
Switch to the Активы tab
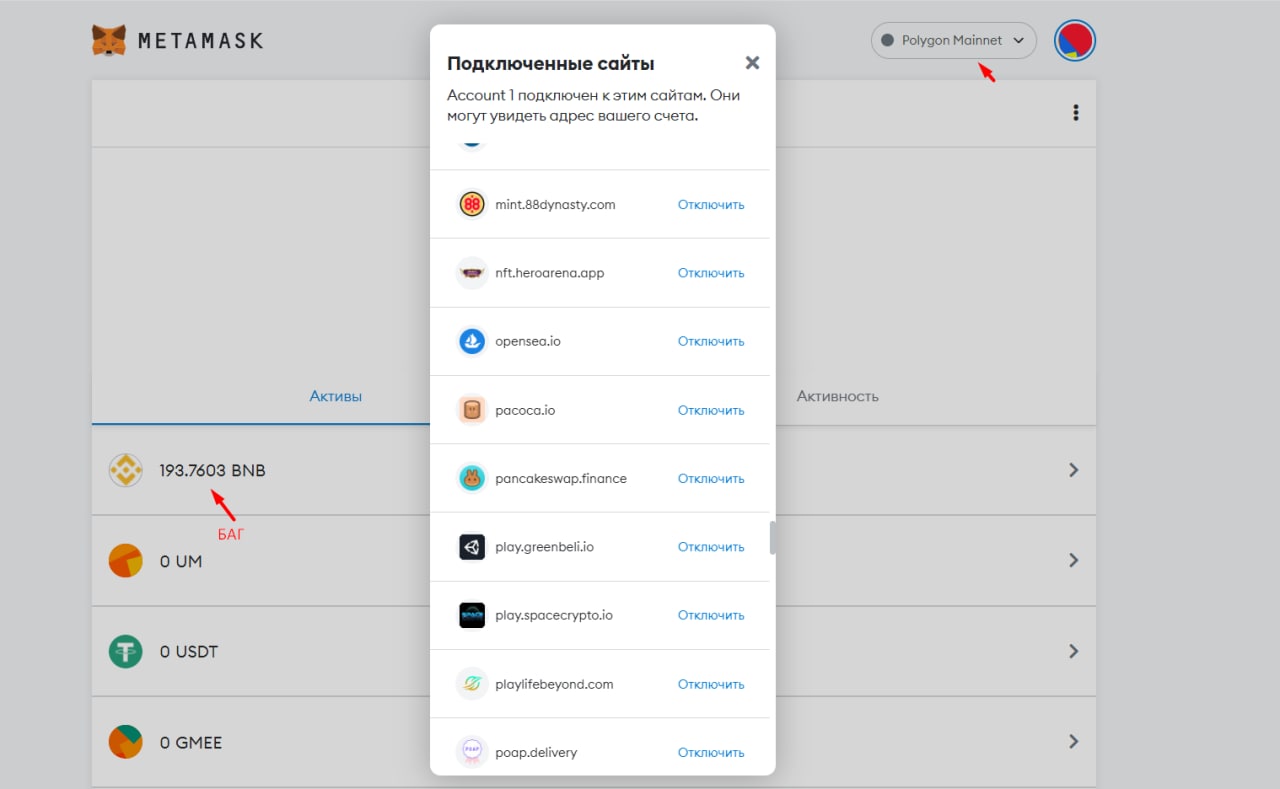tap(336, 396)
